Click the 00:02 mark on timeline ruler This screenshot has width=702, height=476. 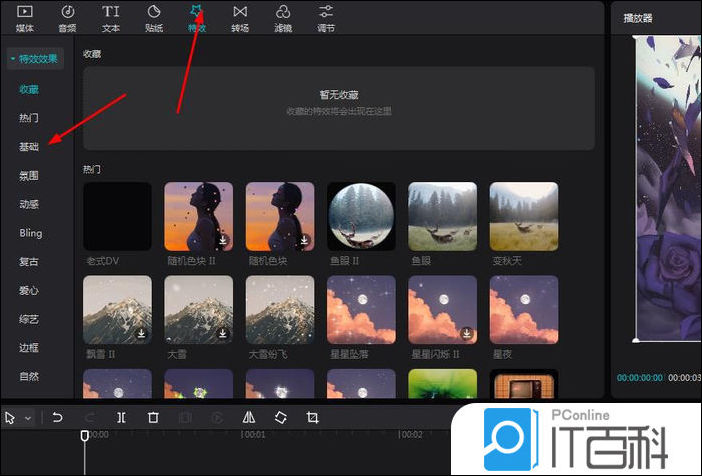tap(411, 435)
